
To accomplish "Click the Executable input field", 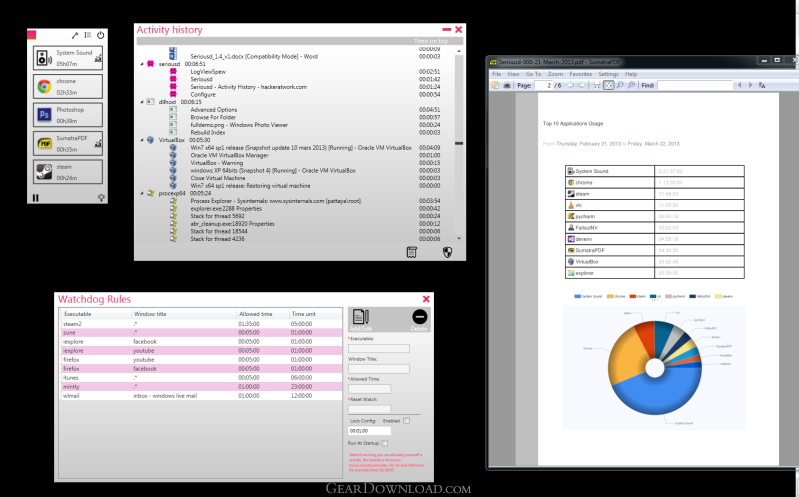I will [x=379, y=348].
